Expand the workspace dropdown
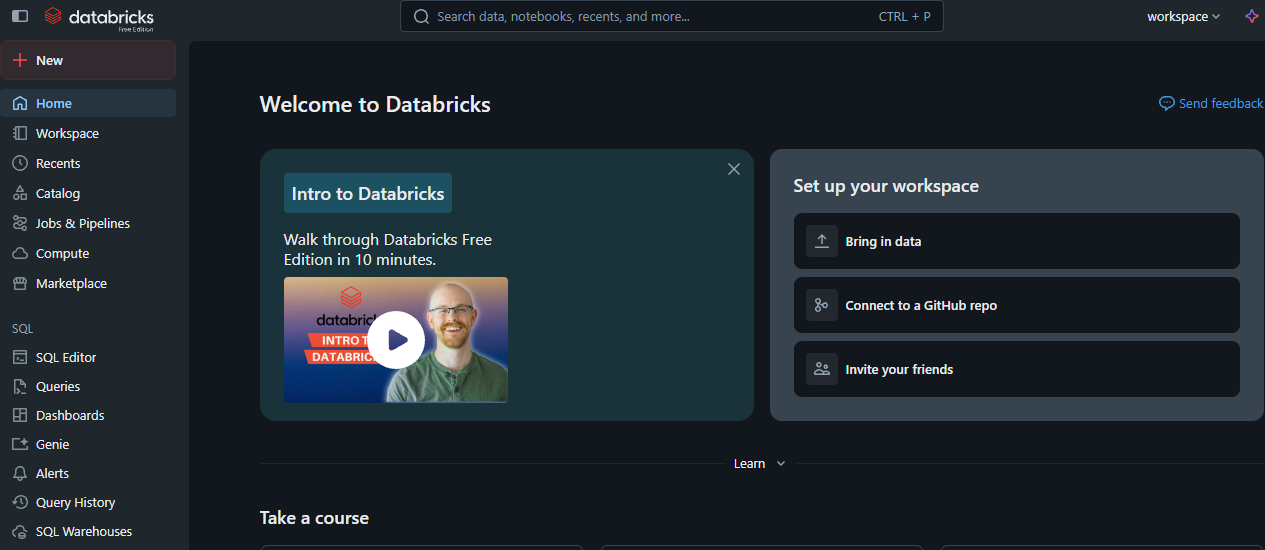 click(1183, 16)
